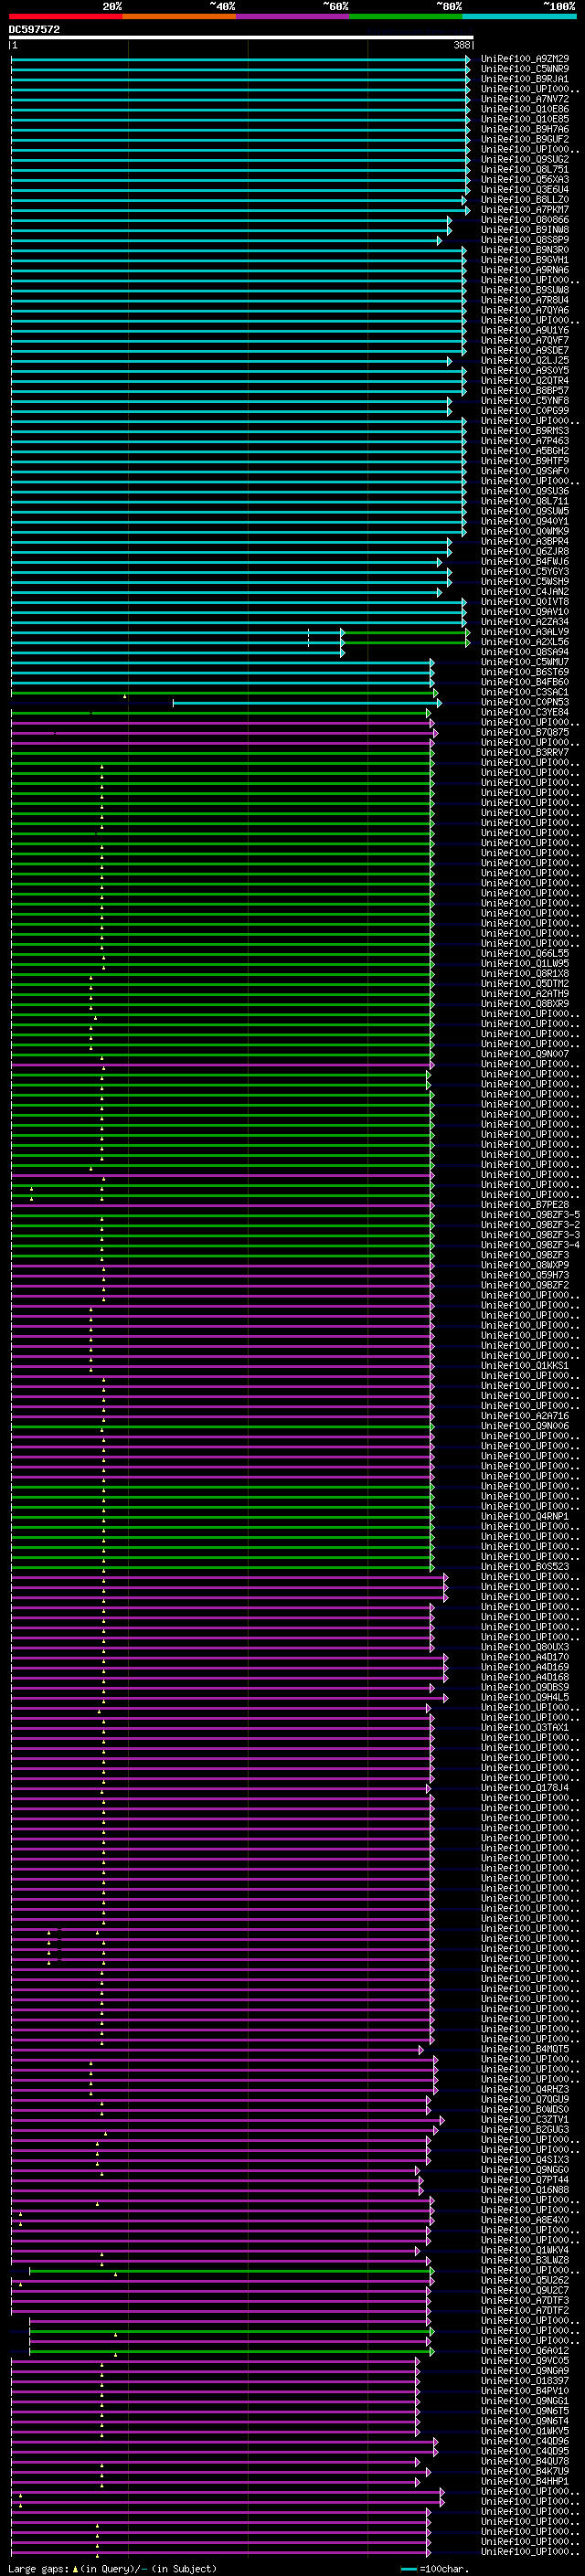
Task: Select hit label UniRef100_A7P463
Action: point(525,441)
